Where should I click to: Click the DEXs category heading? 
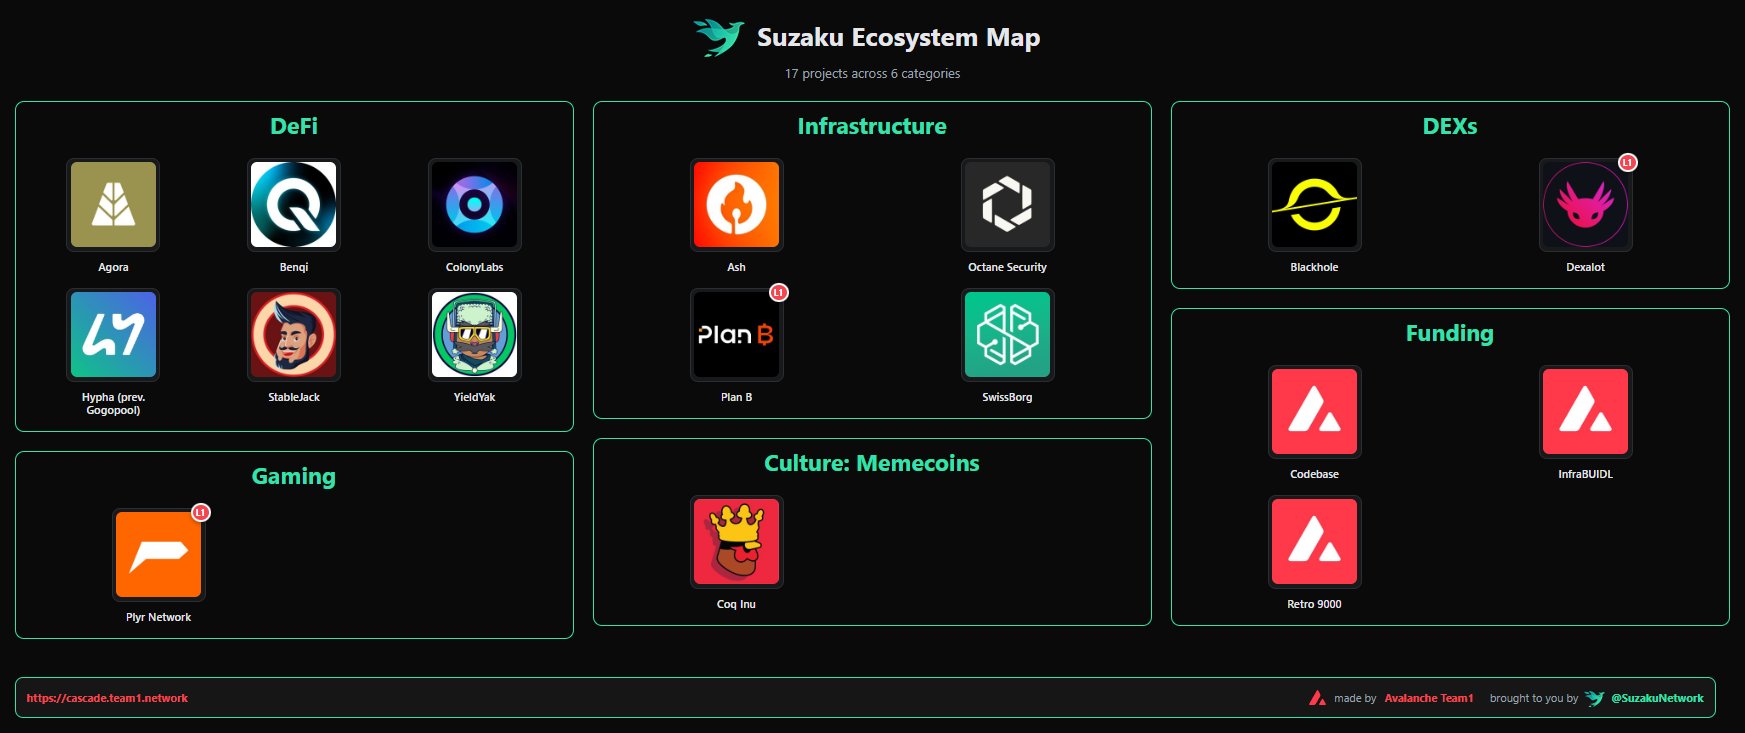1450,126
